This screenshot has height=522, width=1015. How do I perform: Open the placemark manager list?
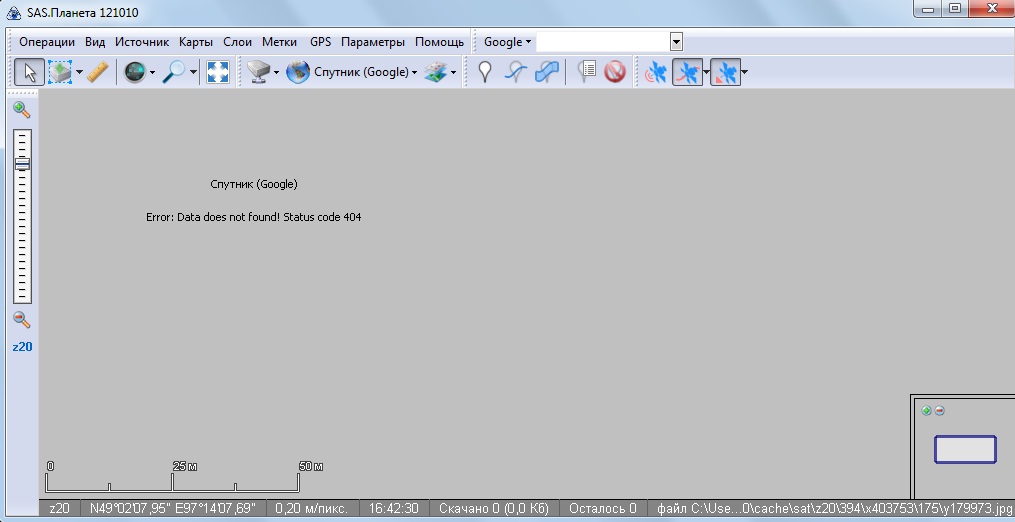(586, 71)
